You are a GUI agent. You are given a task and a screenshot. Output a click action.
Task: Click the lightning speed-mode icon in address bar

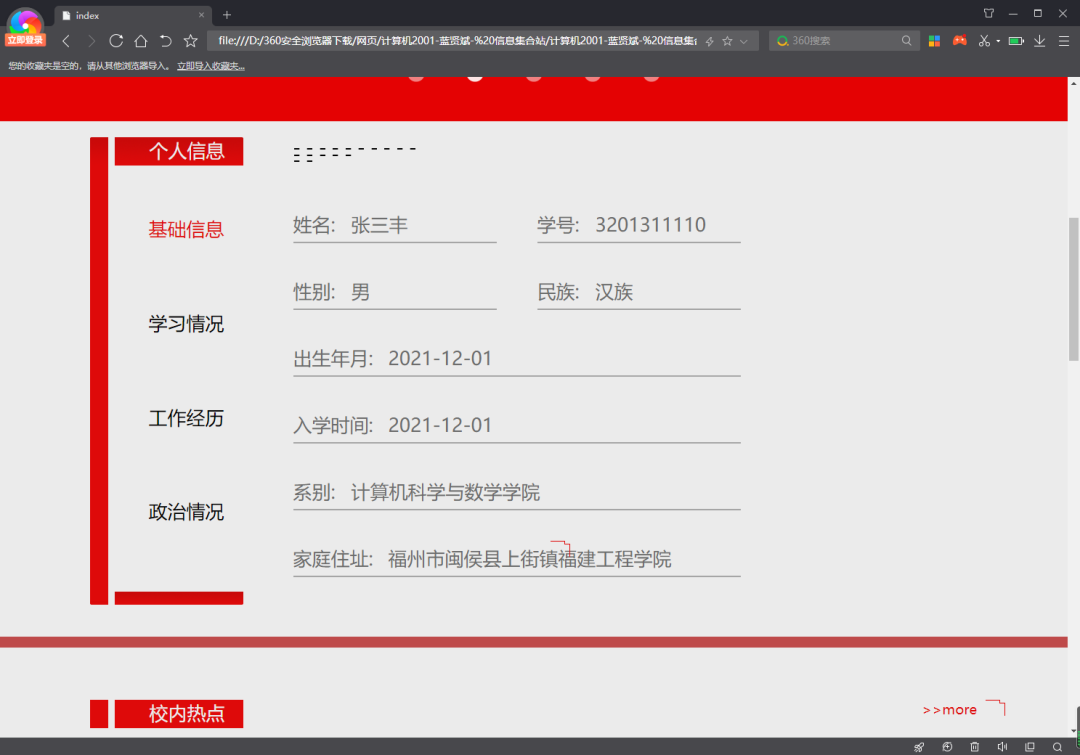click(x=709, y=41)
